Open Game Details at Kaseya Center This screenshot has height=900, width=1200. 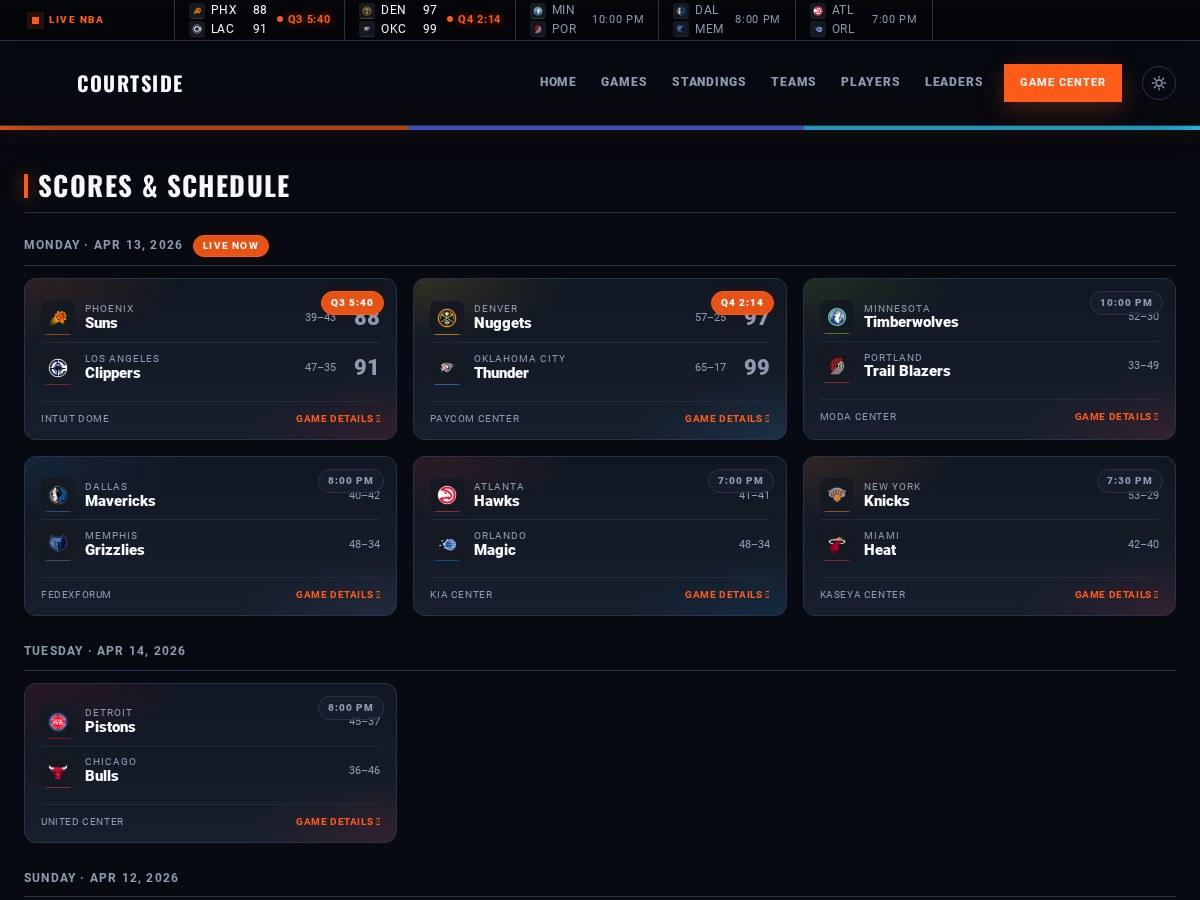(x=1117, y=595)
